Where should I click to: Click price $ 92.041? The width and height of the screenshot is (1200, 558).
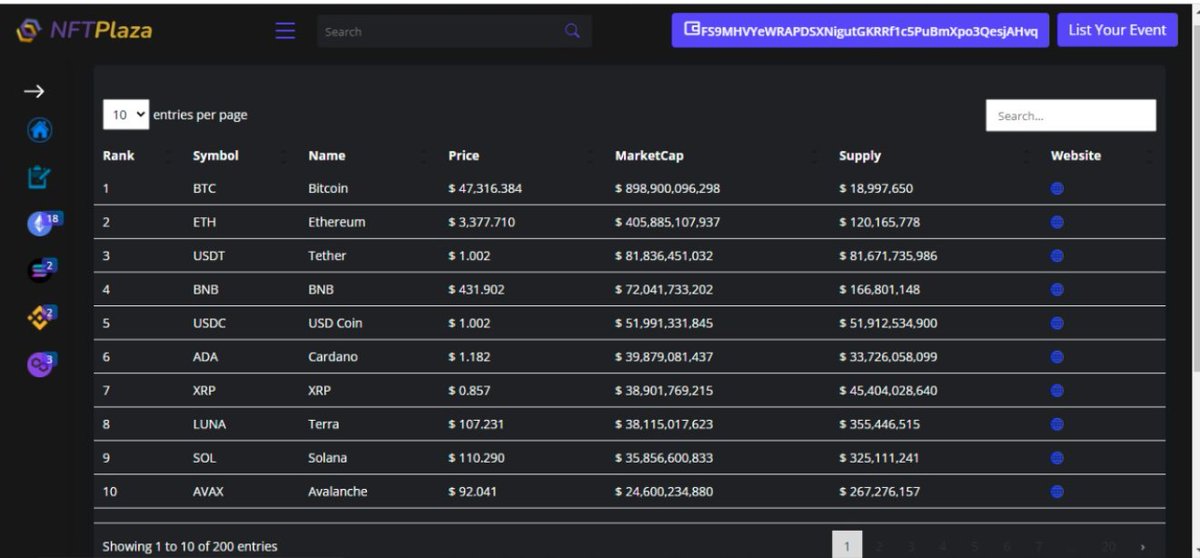coord(473,492)
